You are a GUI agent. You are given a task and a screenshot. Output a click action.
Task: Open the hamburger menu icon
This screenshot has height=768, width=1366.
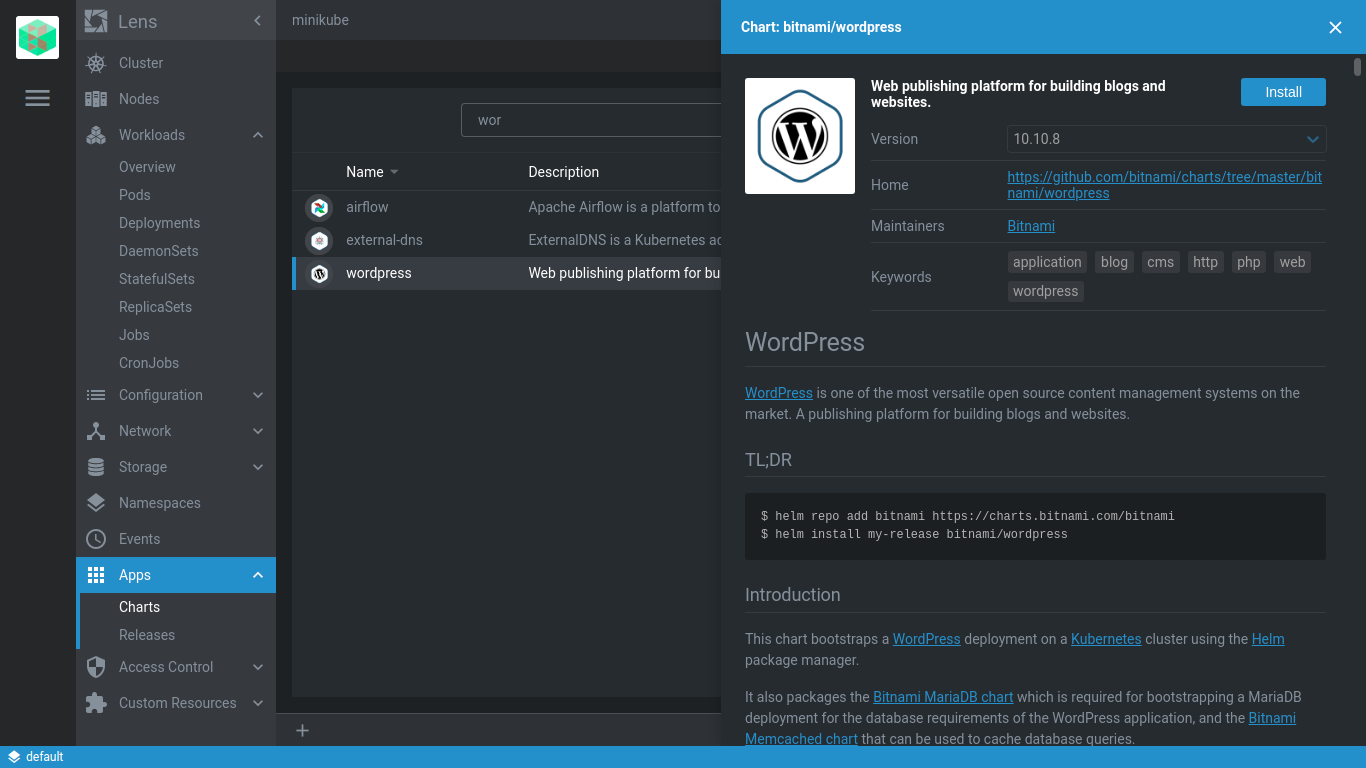(x=38, y=98)
